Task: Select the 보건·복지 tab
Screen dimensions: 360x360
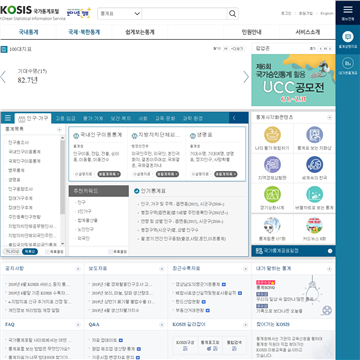Action: coord(121,118)
